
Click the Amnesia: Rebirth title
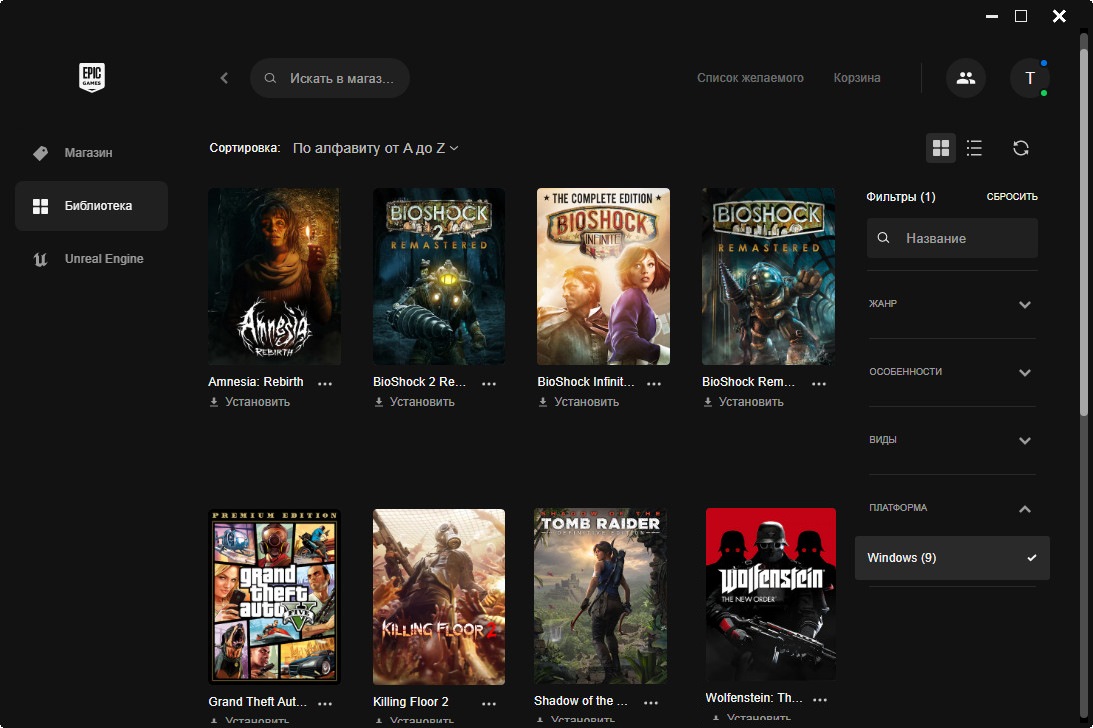(x=256, y=382)
